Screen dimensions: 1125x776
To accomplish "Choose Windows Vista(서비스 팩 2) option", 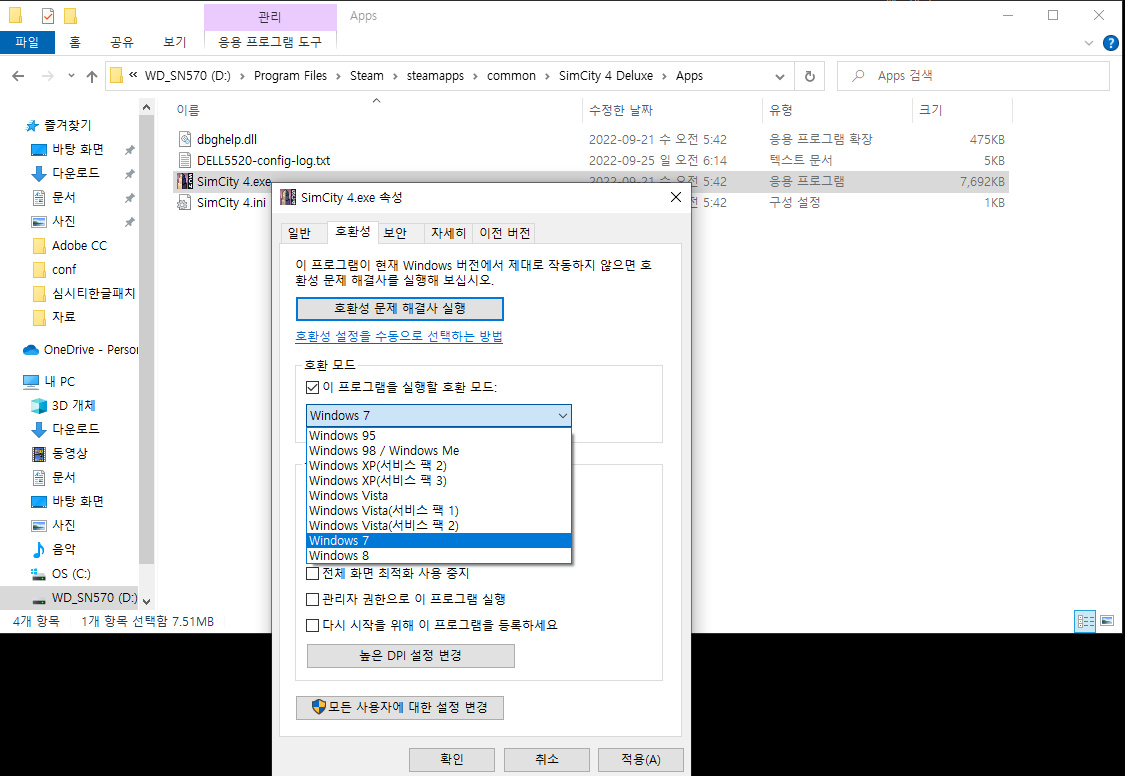I will (x=438, y=526).
